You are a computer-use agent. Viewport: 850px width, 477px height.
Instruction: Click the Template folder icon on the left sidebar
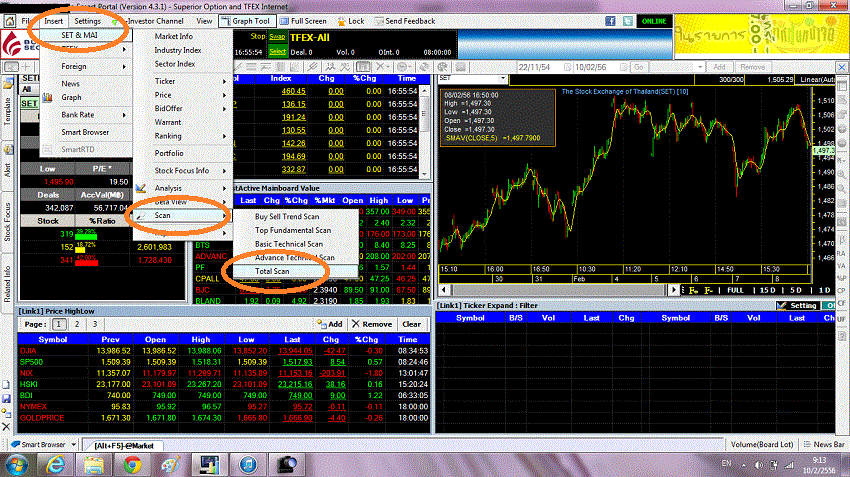coord(8,83)
